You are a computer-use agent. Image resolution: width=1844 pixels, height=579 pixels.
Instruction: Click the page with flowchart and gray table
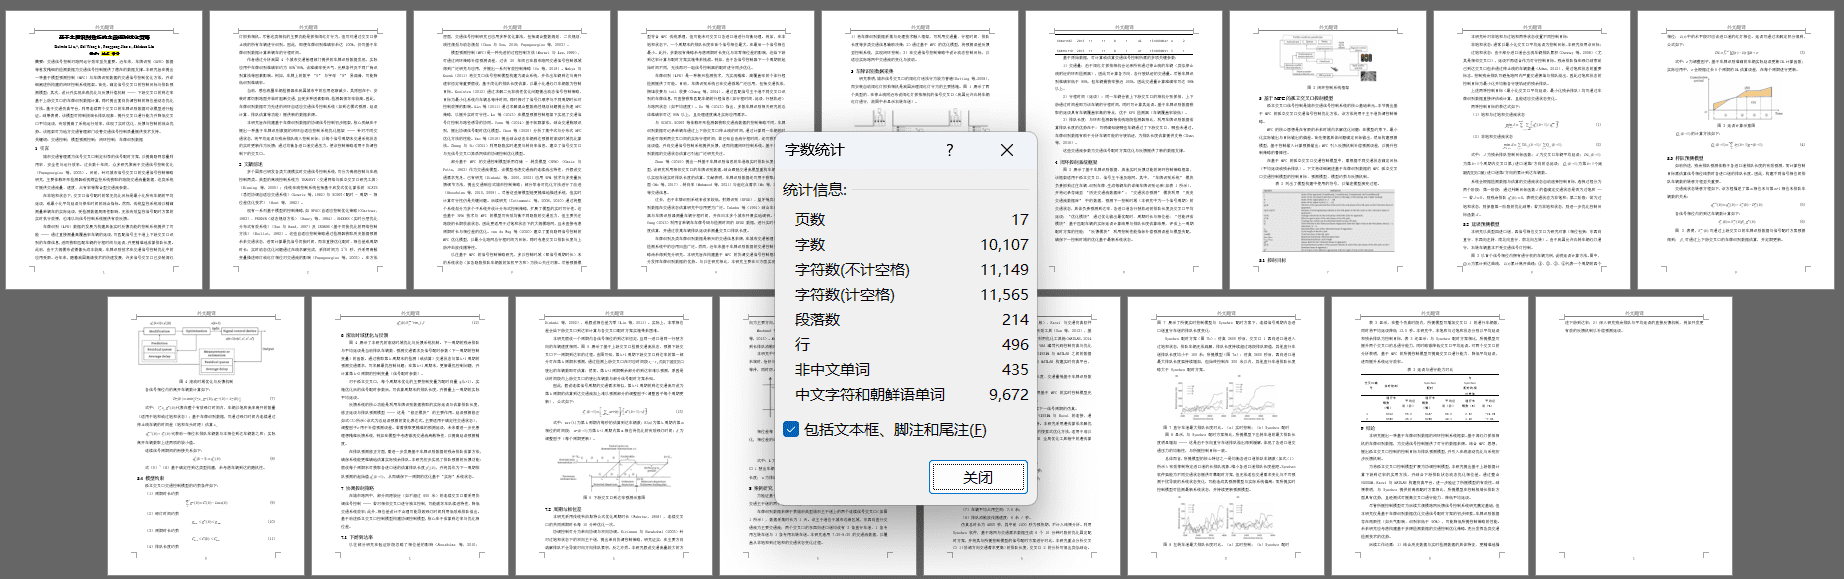click(1327, 150)
